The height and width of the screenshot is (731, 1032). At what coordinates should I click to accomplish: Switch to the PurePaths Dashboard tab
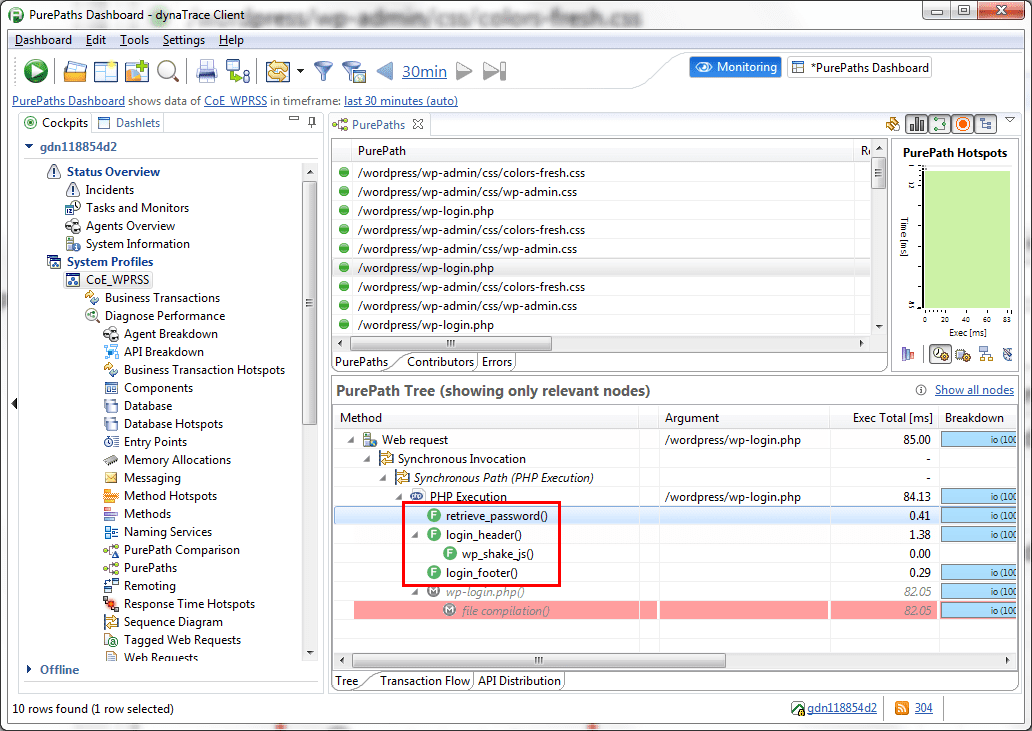coord(860,68)
